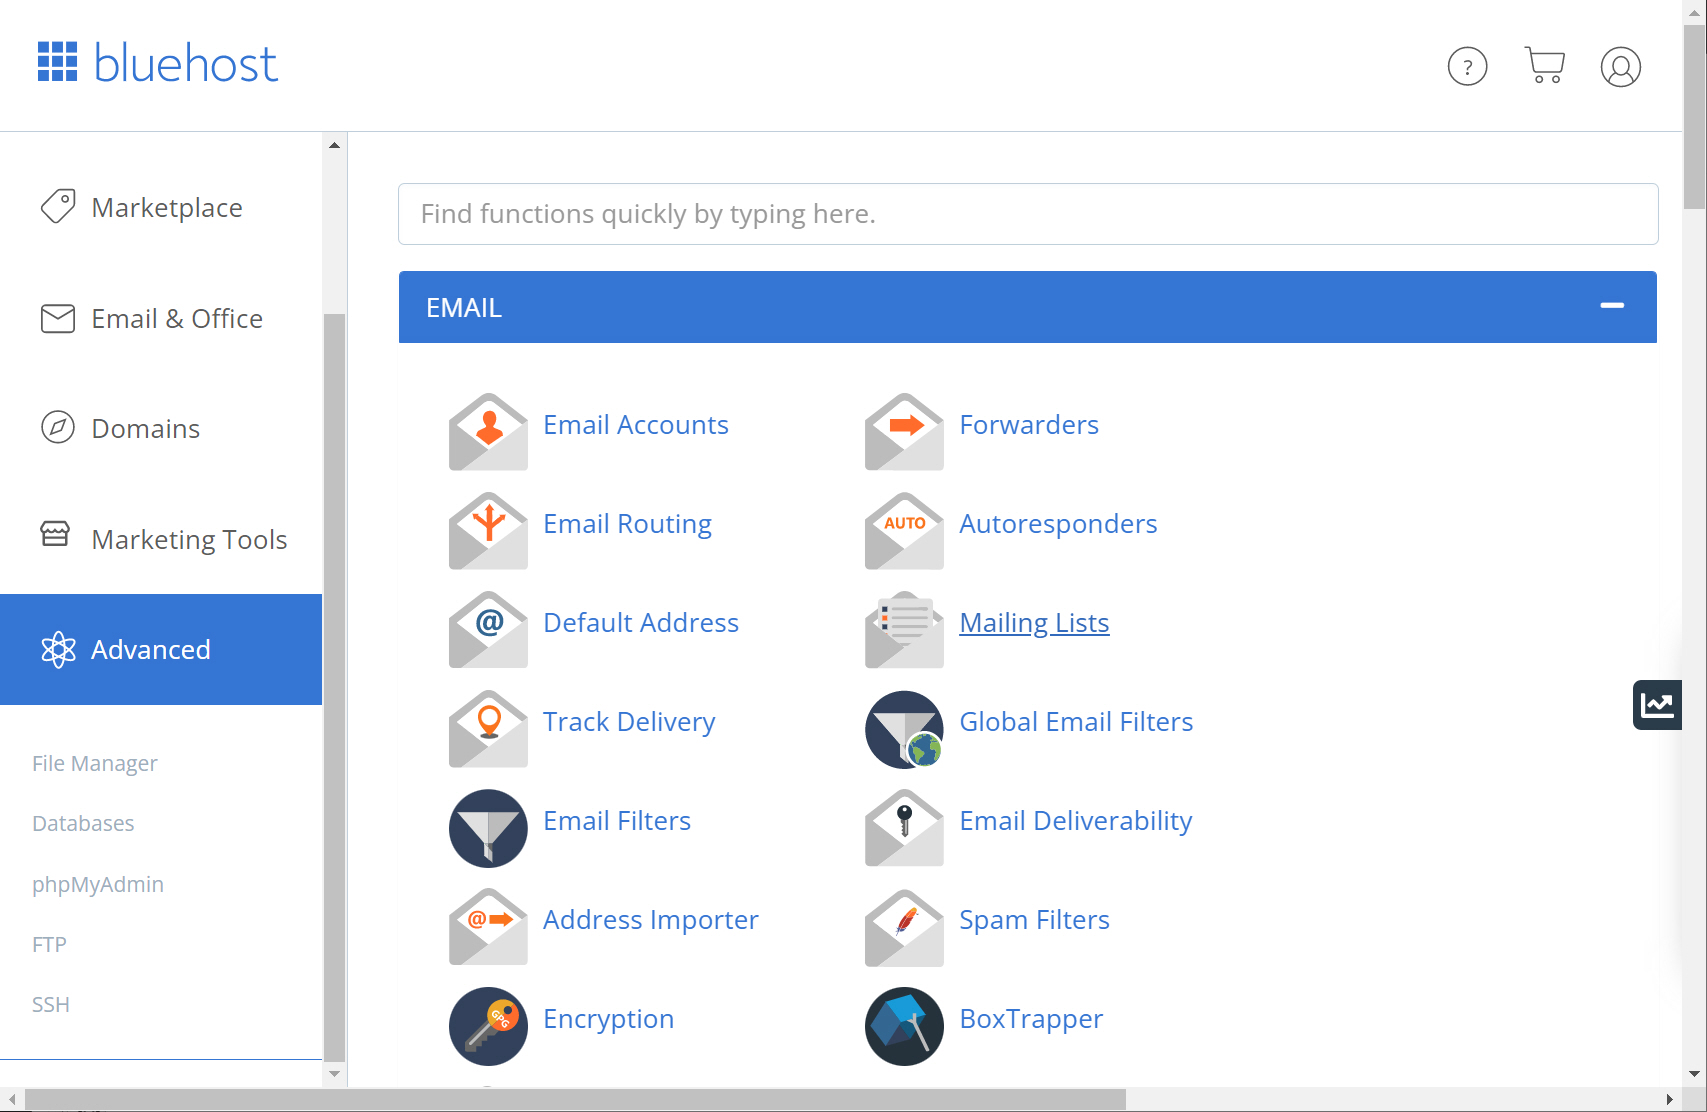The image size is (1707, 1112).
Task: Click the BoxTrapper icon
Action: 904,1026
